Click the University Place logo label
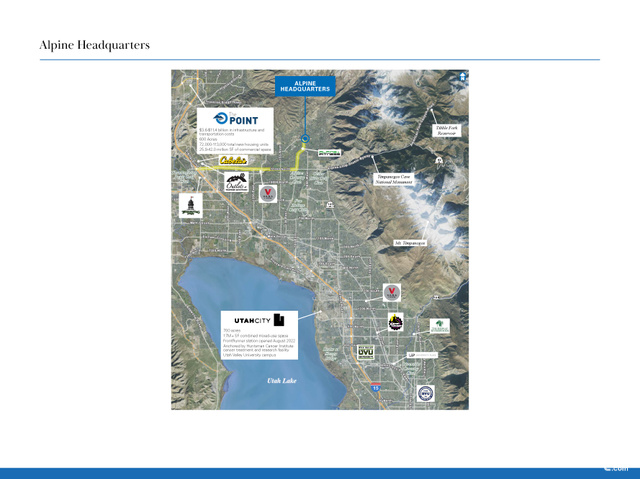The width and height of the screenshot is (640, 479). 422,355
